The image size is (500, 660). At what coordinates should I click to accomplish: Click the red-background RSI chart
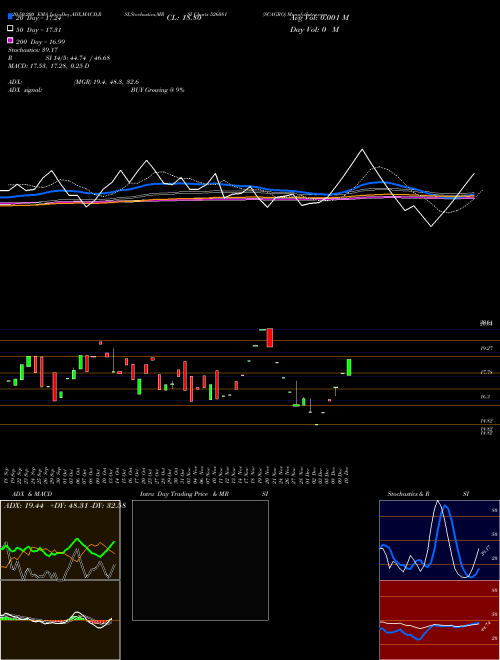439,620
